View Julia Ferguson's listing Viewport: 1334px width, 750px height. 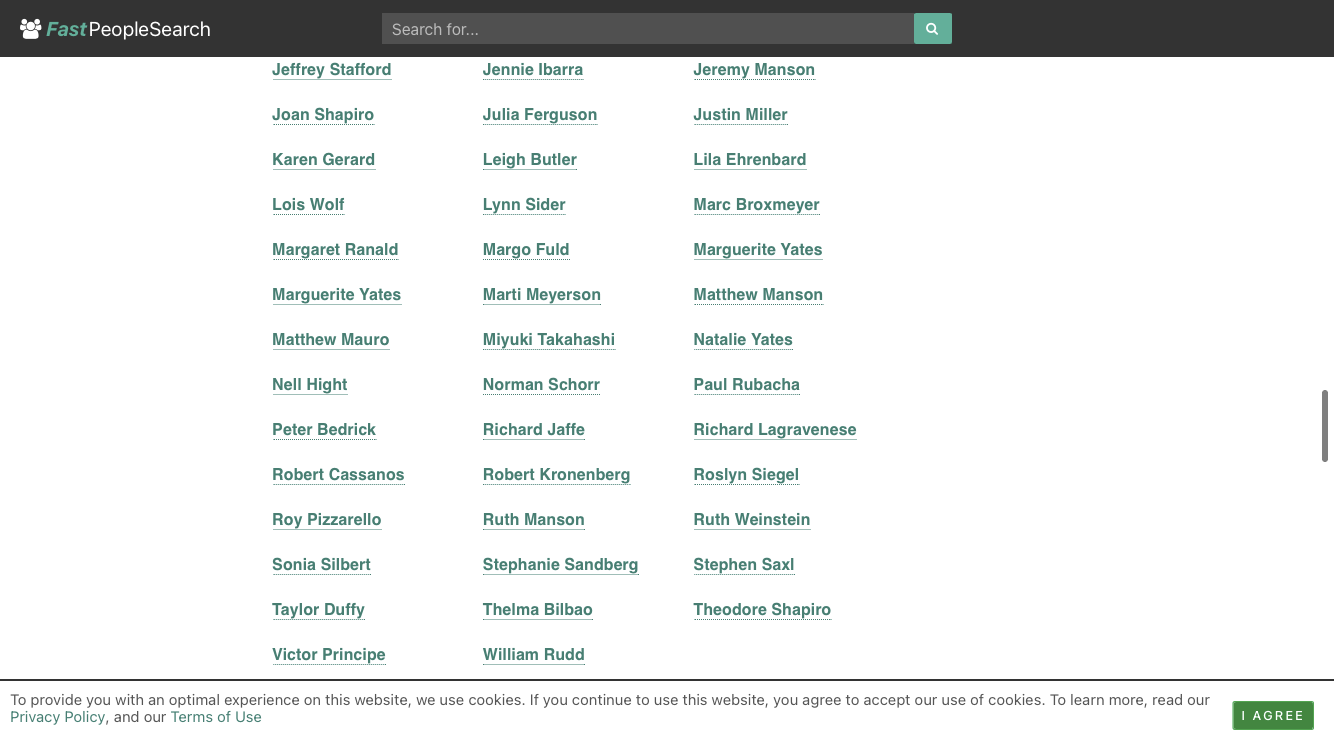(x=540, y=114)
